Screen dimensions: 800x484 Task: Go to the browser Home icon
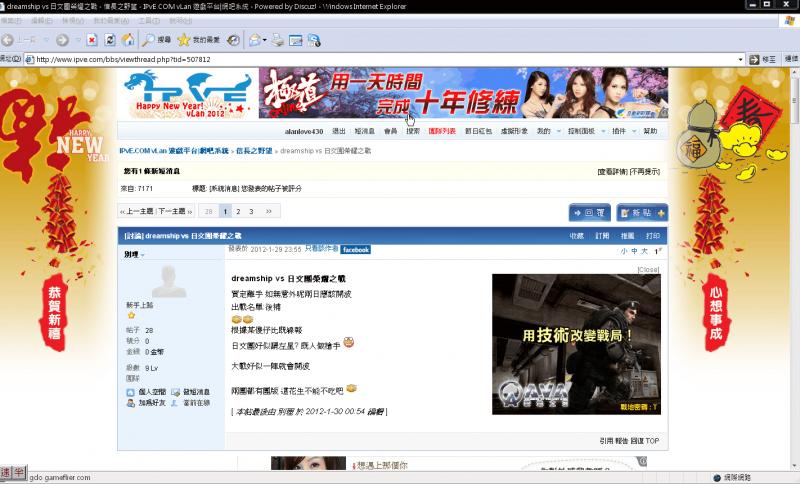tap(128, 40)
